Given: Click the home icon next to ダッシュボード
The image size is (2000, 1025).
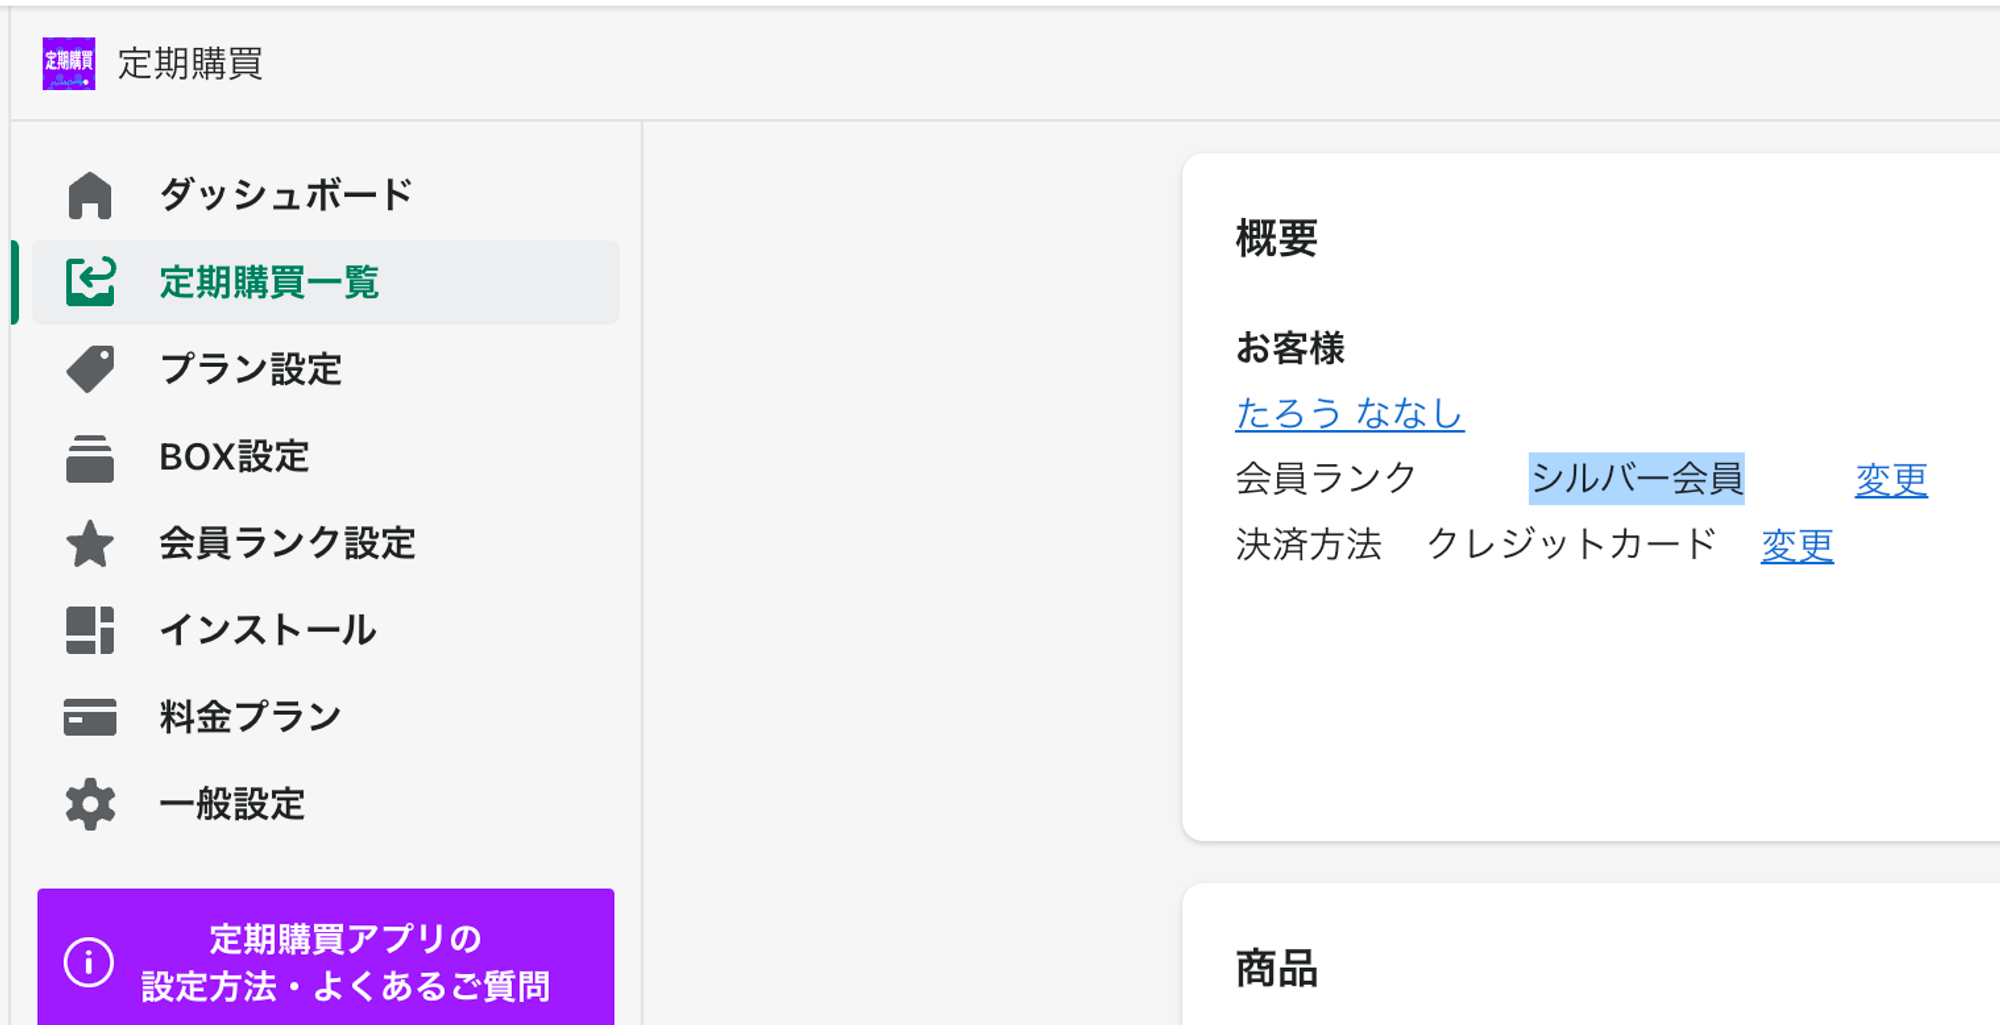Looking at the screenshot, I should click(90, 194).
